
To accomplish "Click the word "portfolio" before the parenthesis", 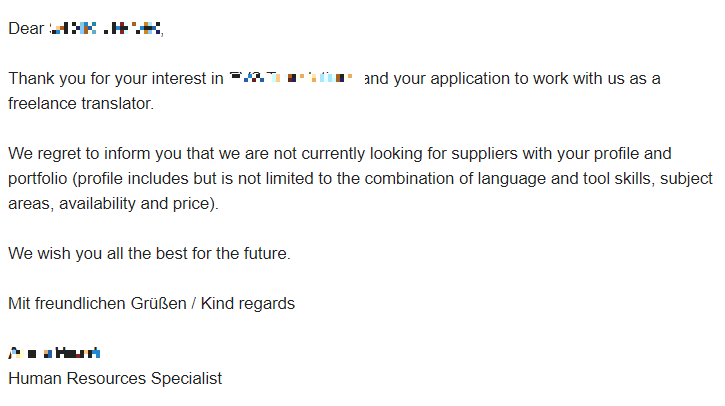I will click(x=38, y=179).
